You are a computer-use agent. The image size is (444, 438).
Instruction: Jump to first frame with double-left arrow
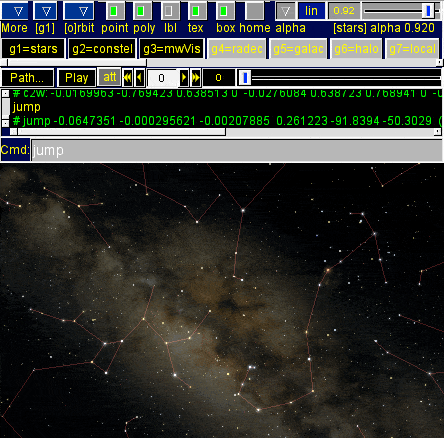click(x=127, y=78)
